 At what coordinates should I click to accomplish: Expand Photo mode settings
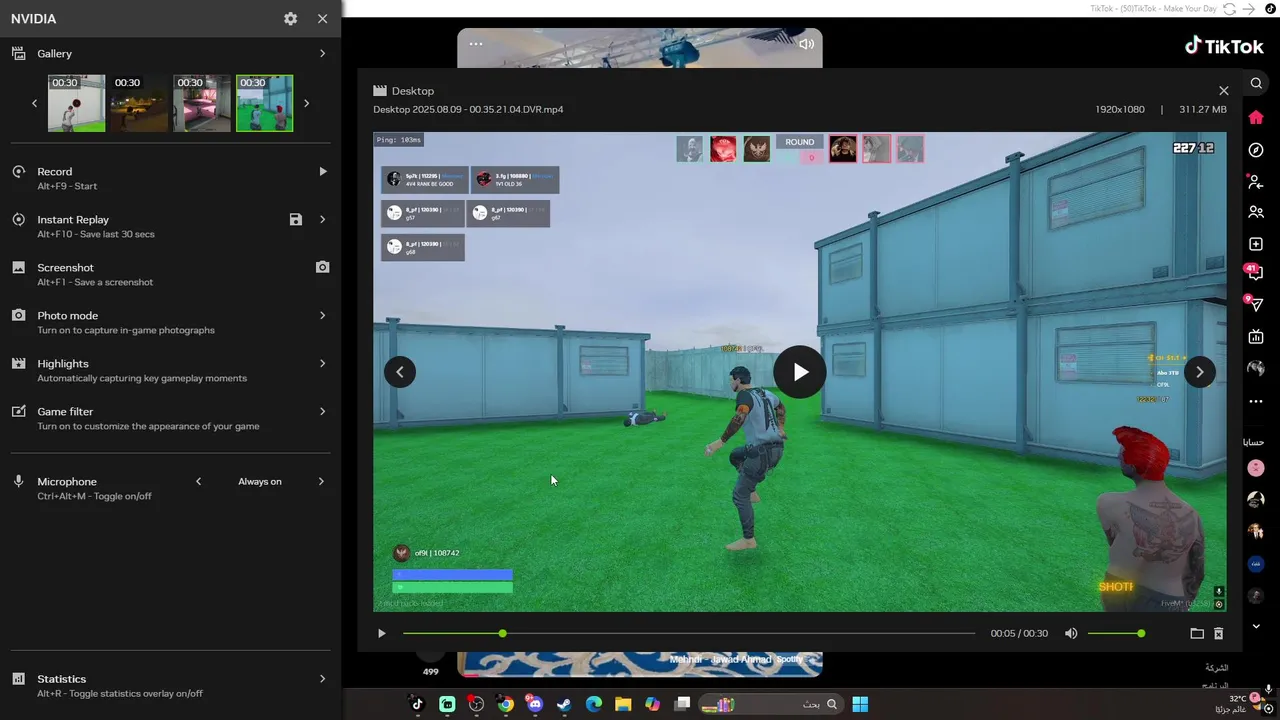[x=322, y=315]
